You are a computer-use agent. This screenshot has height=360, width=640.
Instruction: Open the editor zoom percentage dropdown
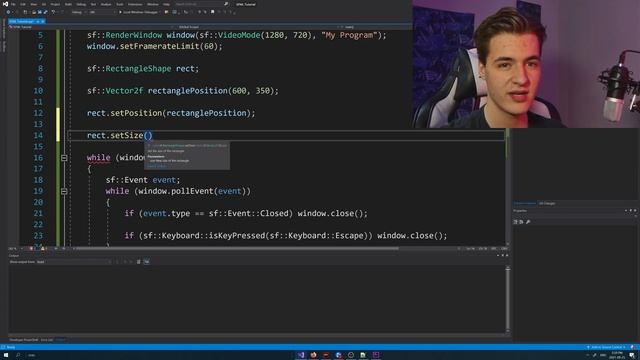(x=16, y=248)
